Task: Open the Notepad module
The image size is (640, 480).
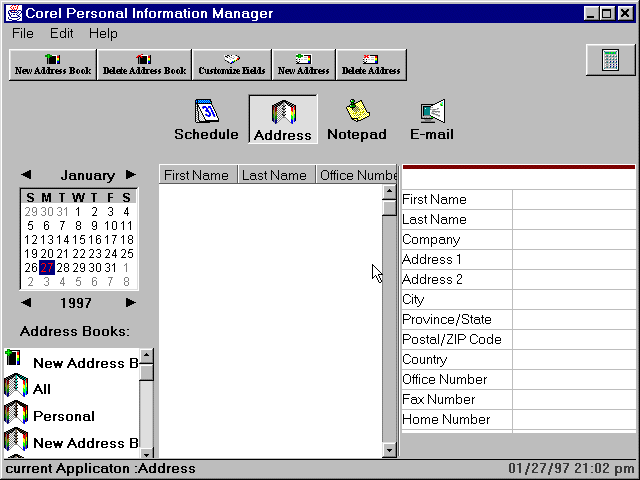Action: [357, 120]
